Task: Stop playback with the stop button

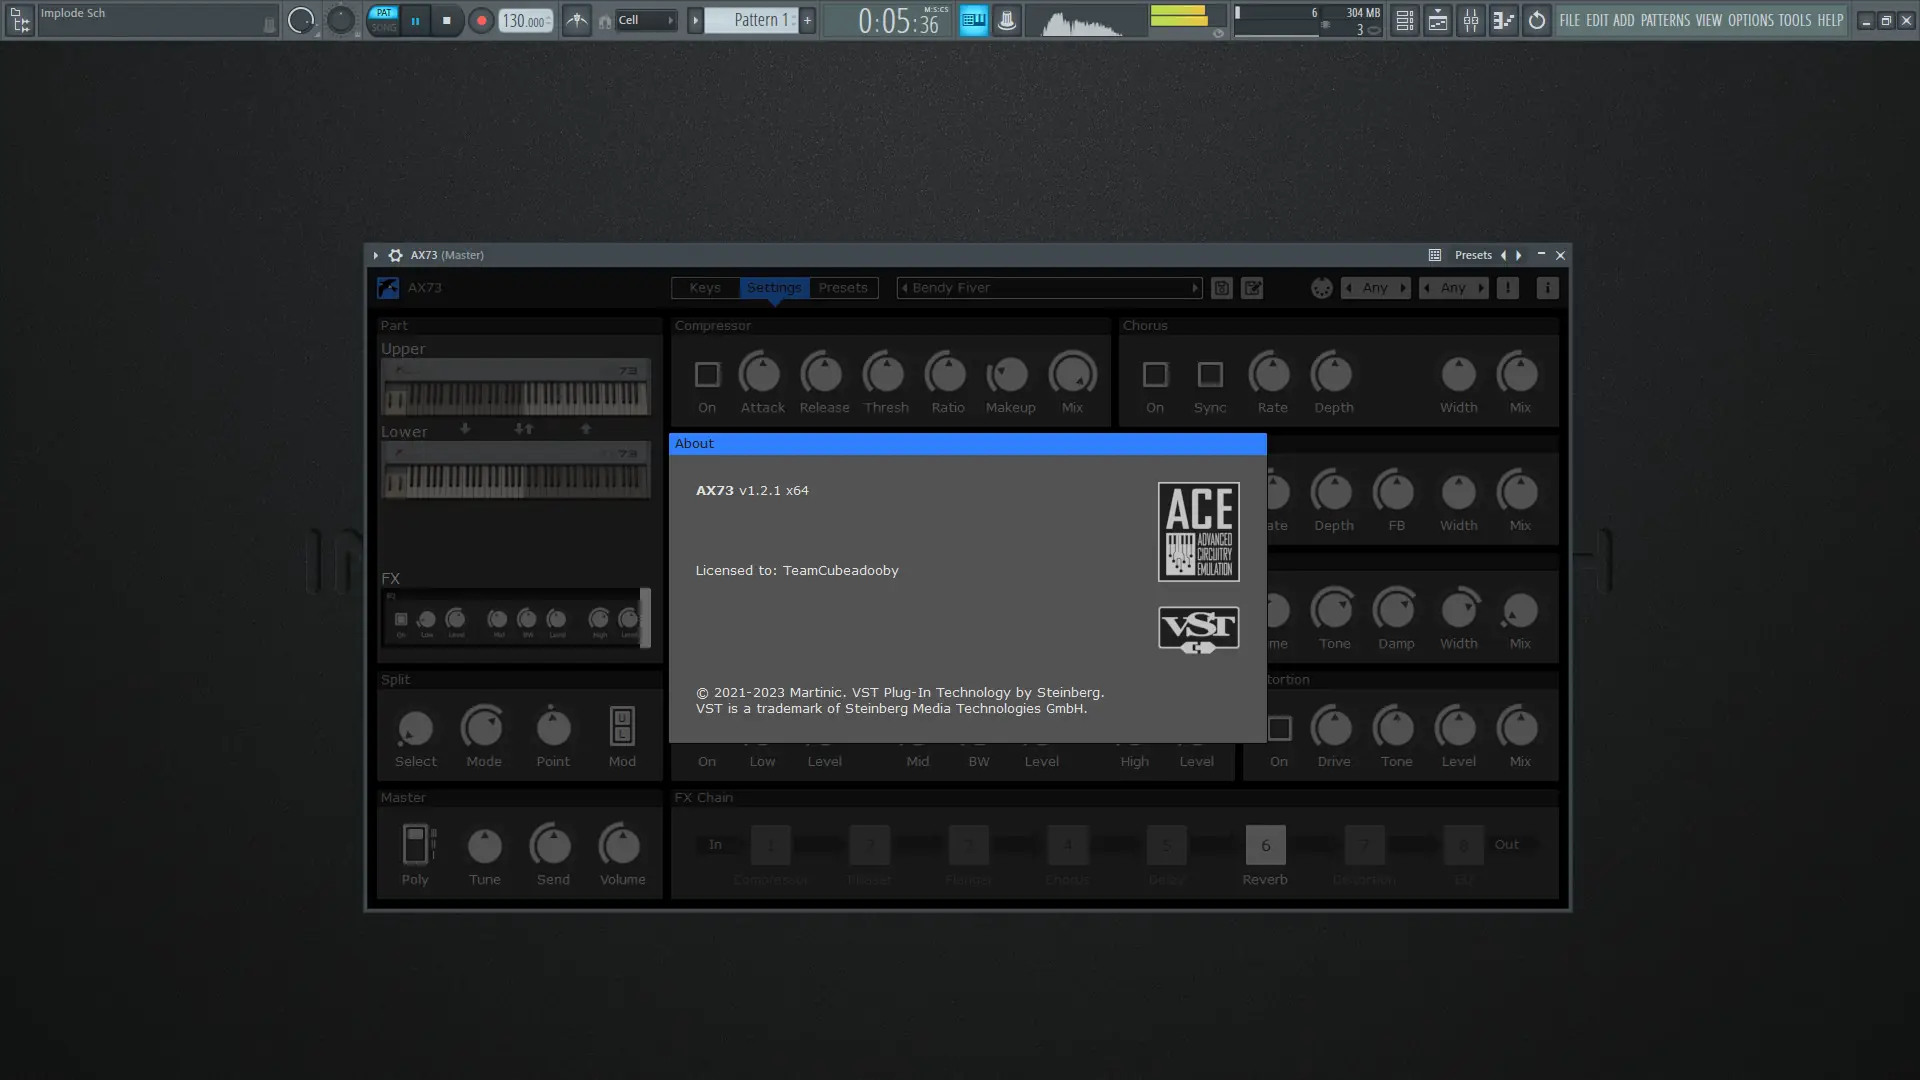Action: pyautogui.click(x=447, y=20)
